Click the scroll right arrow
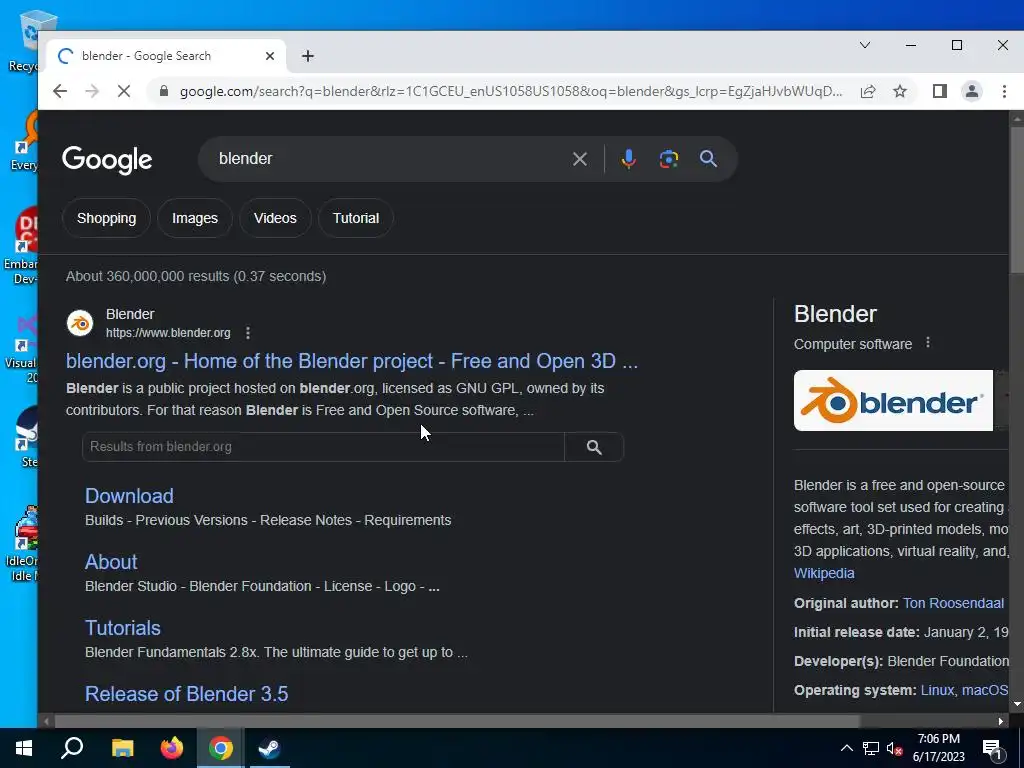This screenshot has width=1024, height=768. tap(1000, 722)
